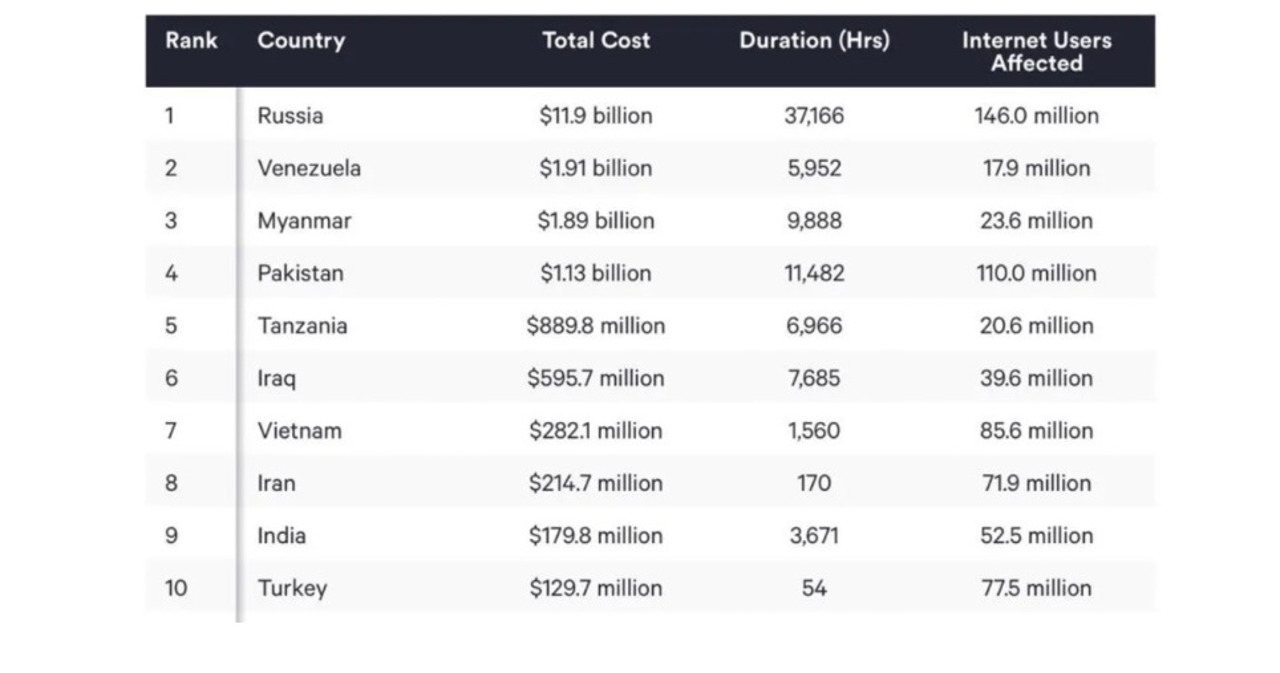Click the Rank column header
1280x673 pixels.
point(191,41)
